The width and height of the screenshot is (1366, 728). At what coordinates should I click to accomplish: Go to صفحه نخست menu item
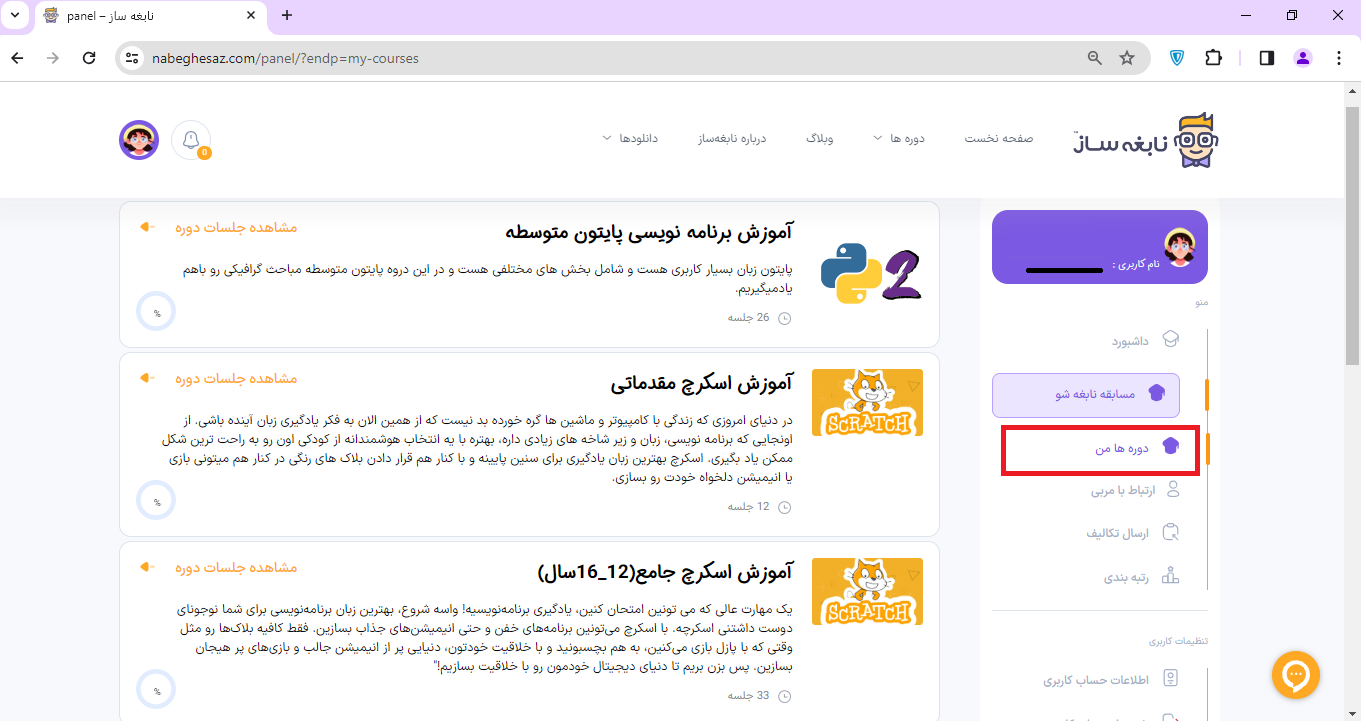pos(998,138)
